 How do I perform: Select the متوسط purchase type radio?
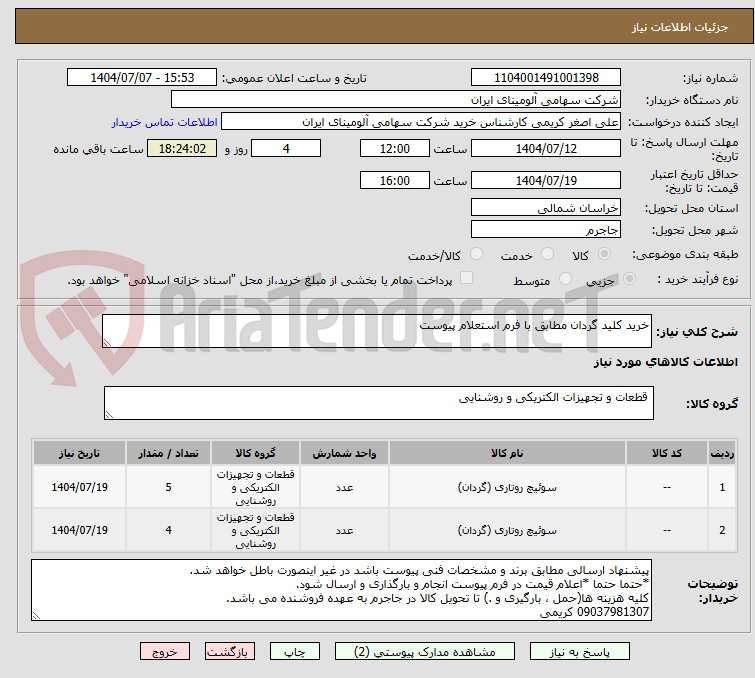[565, 279]
